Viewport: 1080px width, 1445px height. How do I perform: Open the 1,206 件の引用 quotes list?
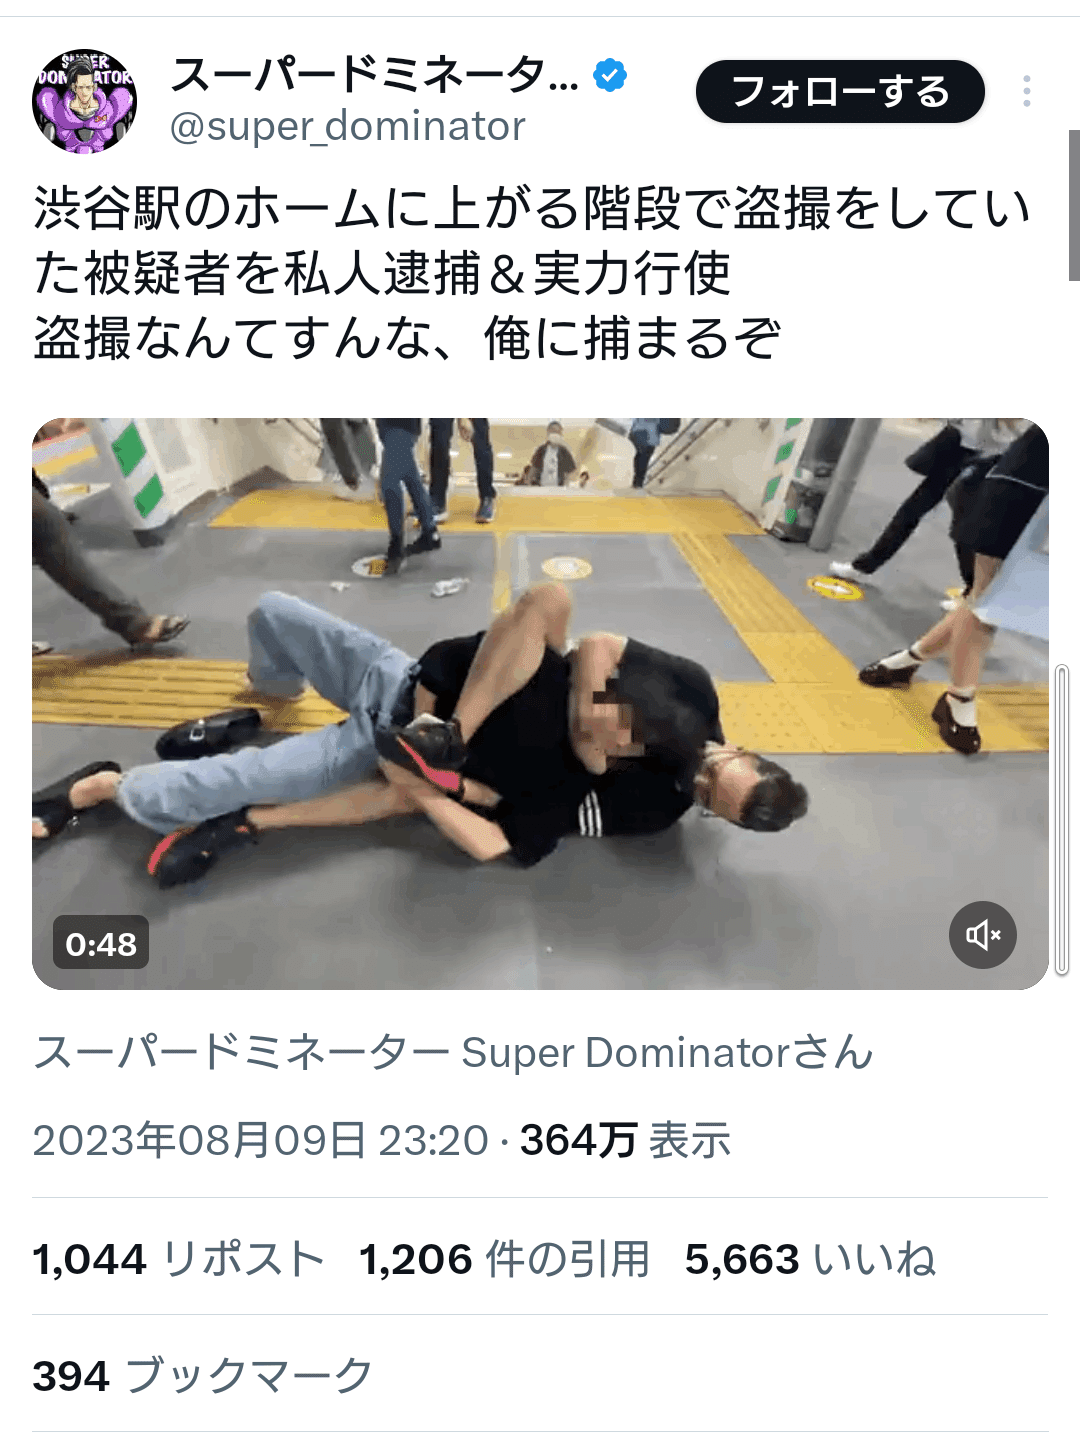(x=505, y=1259)
